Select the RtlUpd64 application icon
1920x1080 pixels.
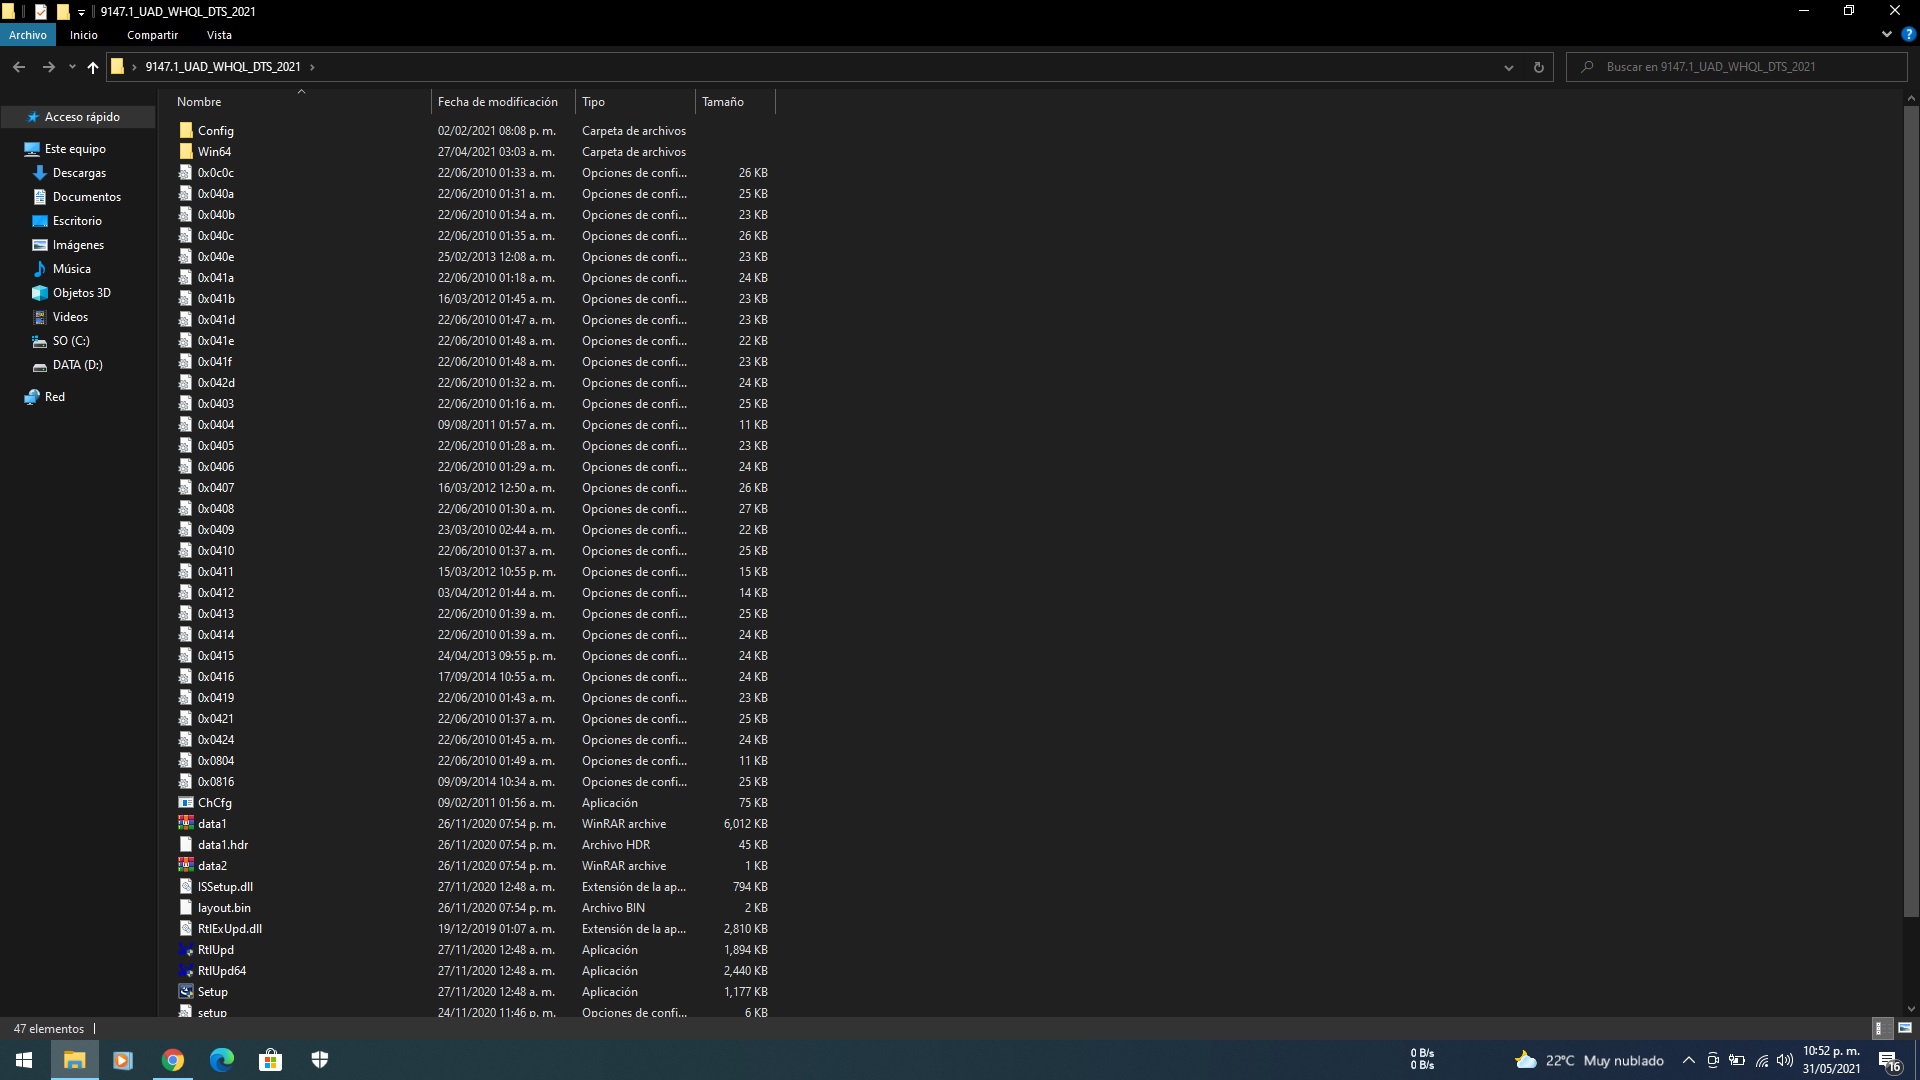tap(186, 971)
